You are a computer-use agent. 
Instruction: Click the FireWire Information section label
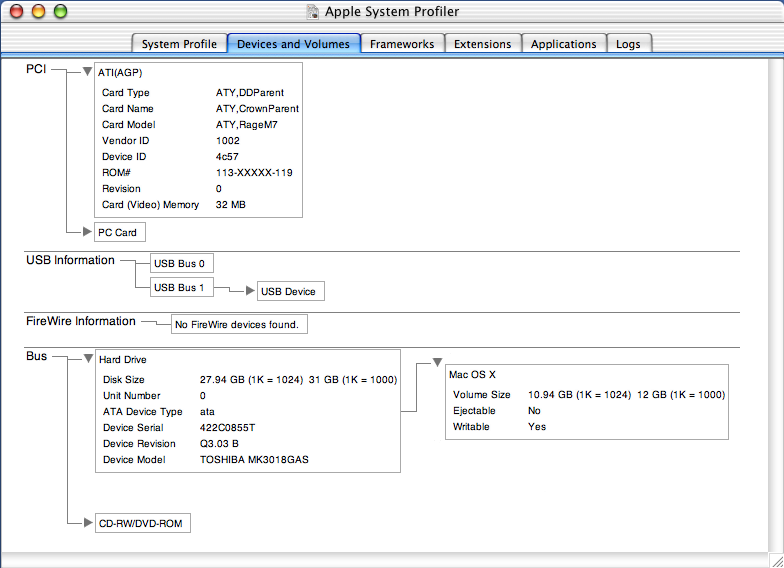[x=81, y=321]
